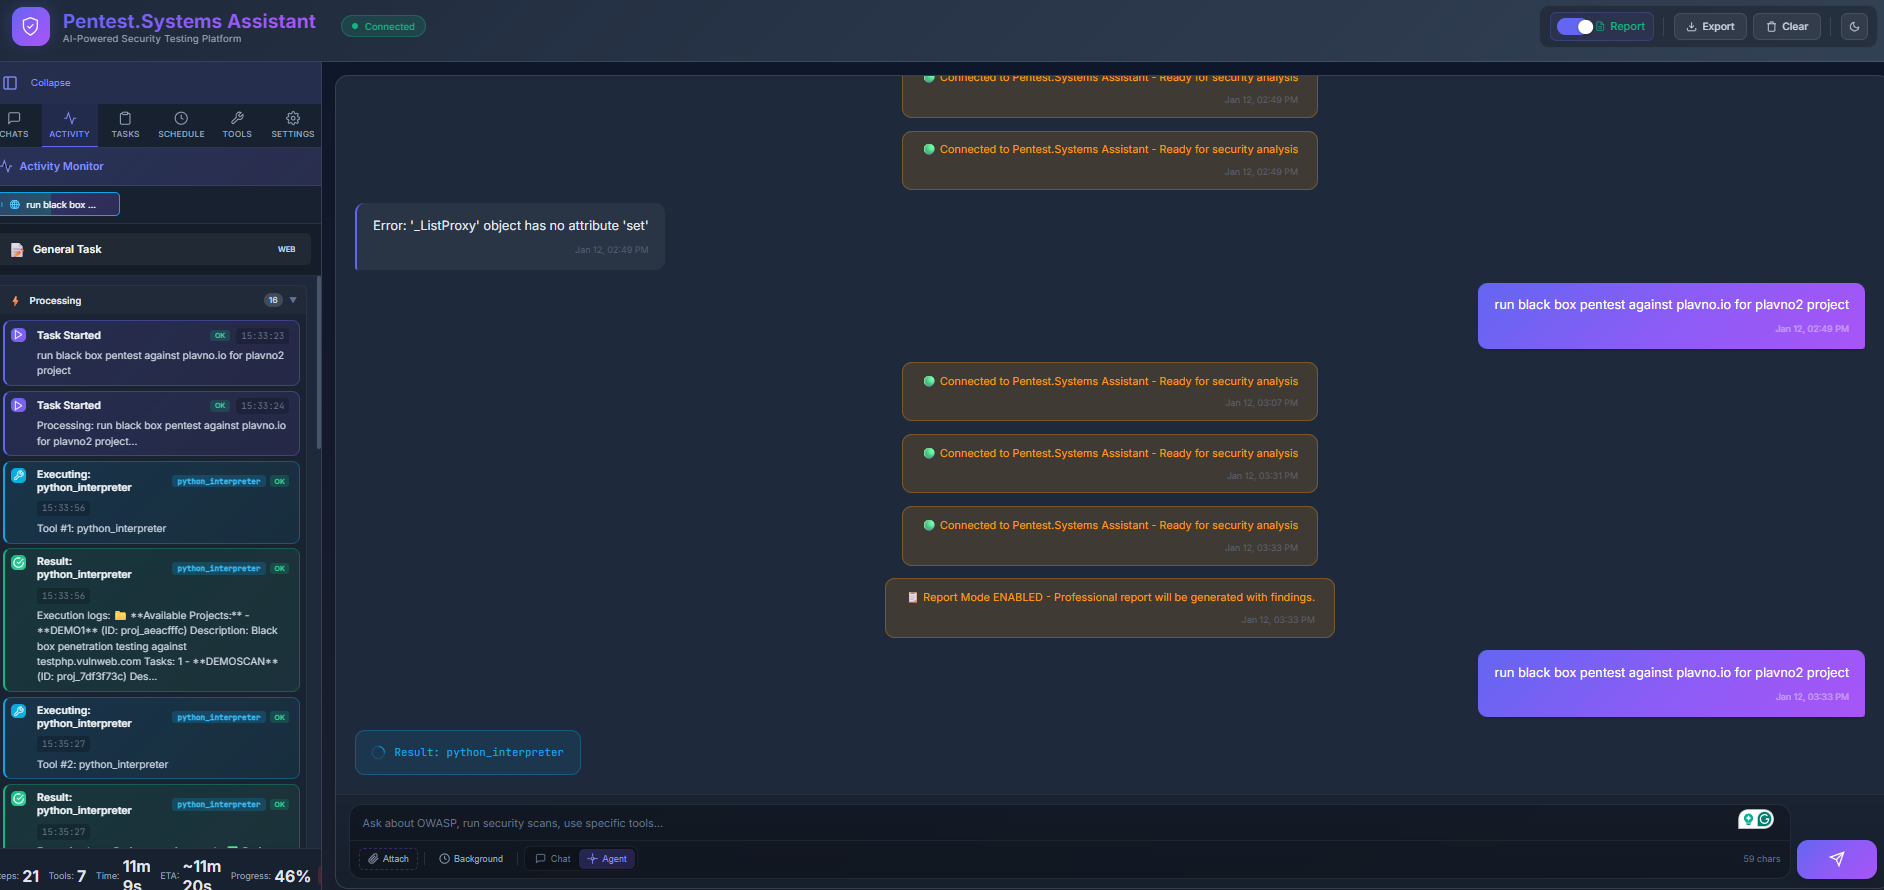Enable Background mode
1884x890 pixels.
pyautogui.click(x=471, y=859)
